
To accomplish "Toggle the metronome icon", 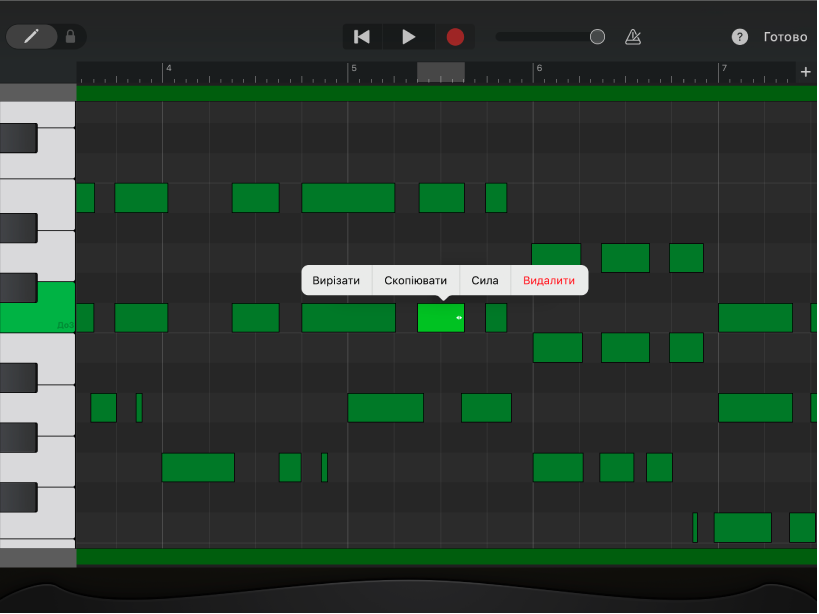I will 633,37.
